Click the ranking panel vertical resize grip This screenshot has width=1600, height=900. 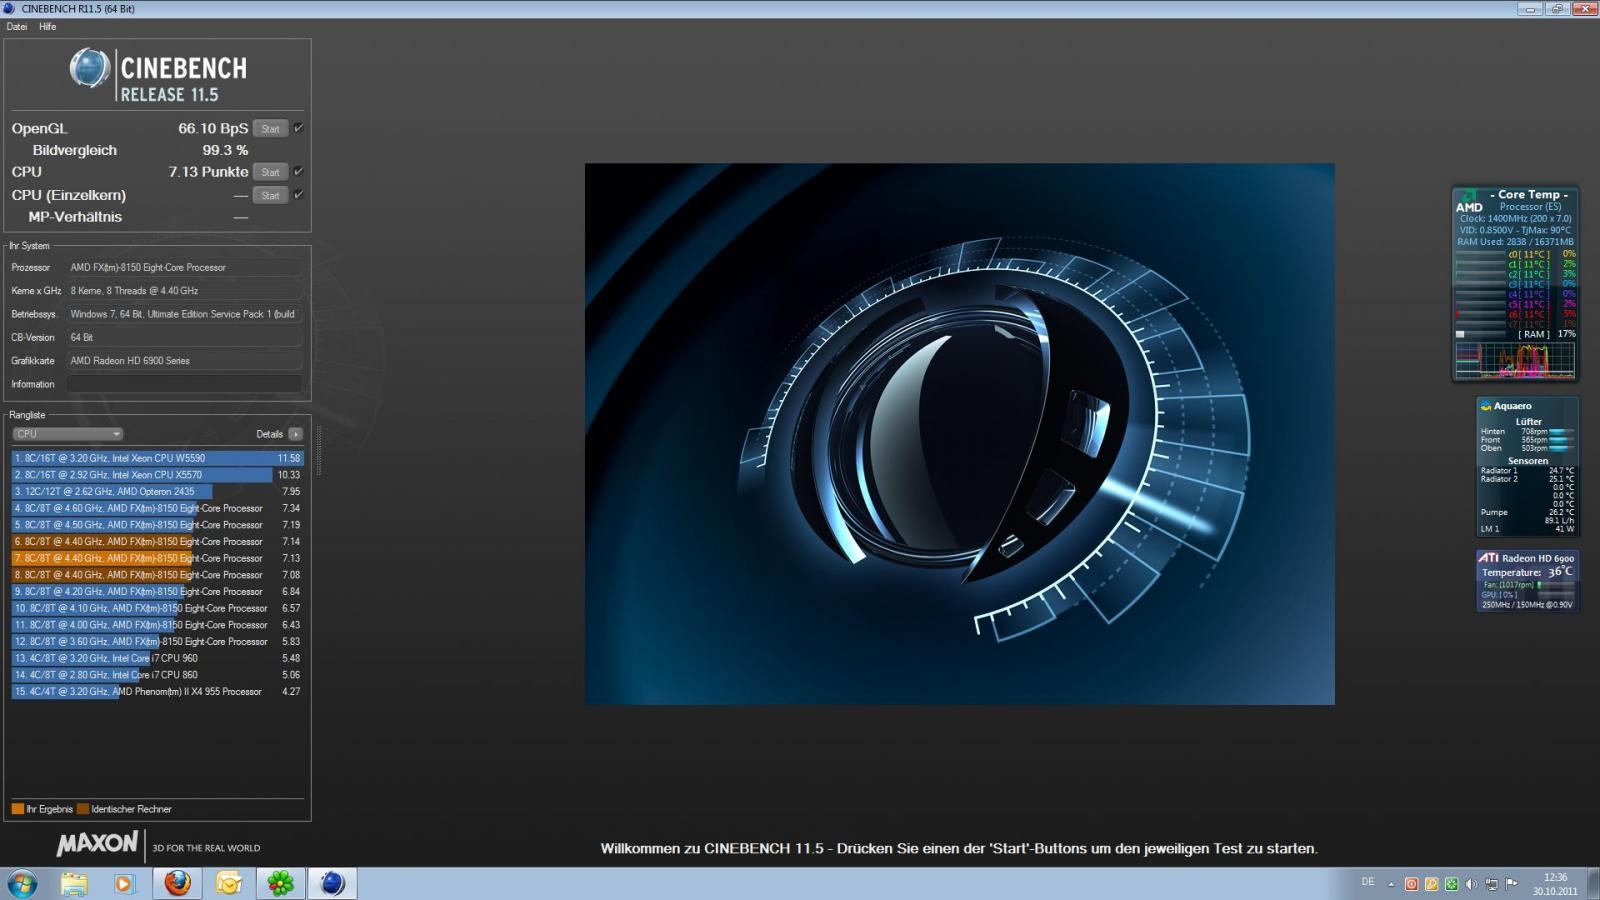318,450
